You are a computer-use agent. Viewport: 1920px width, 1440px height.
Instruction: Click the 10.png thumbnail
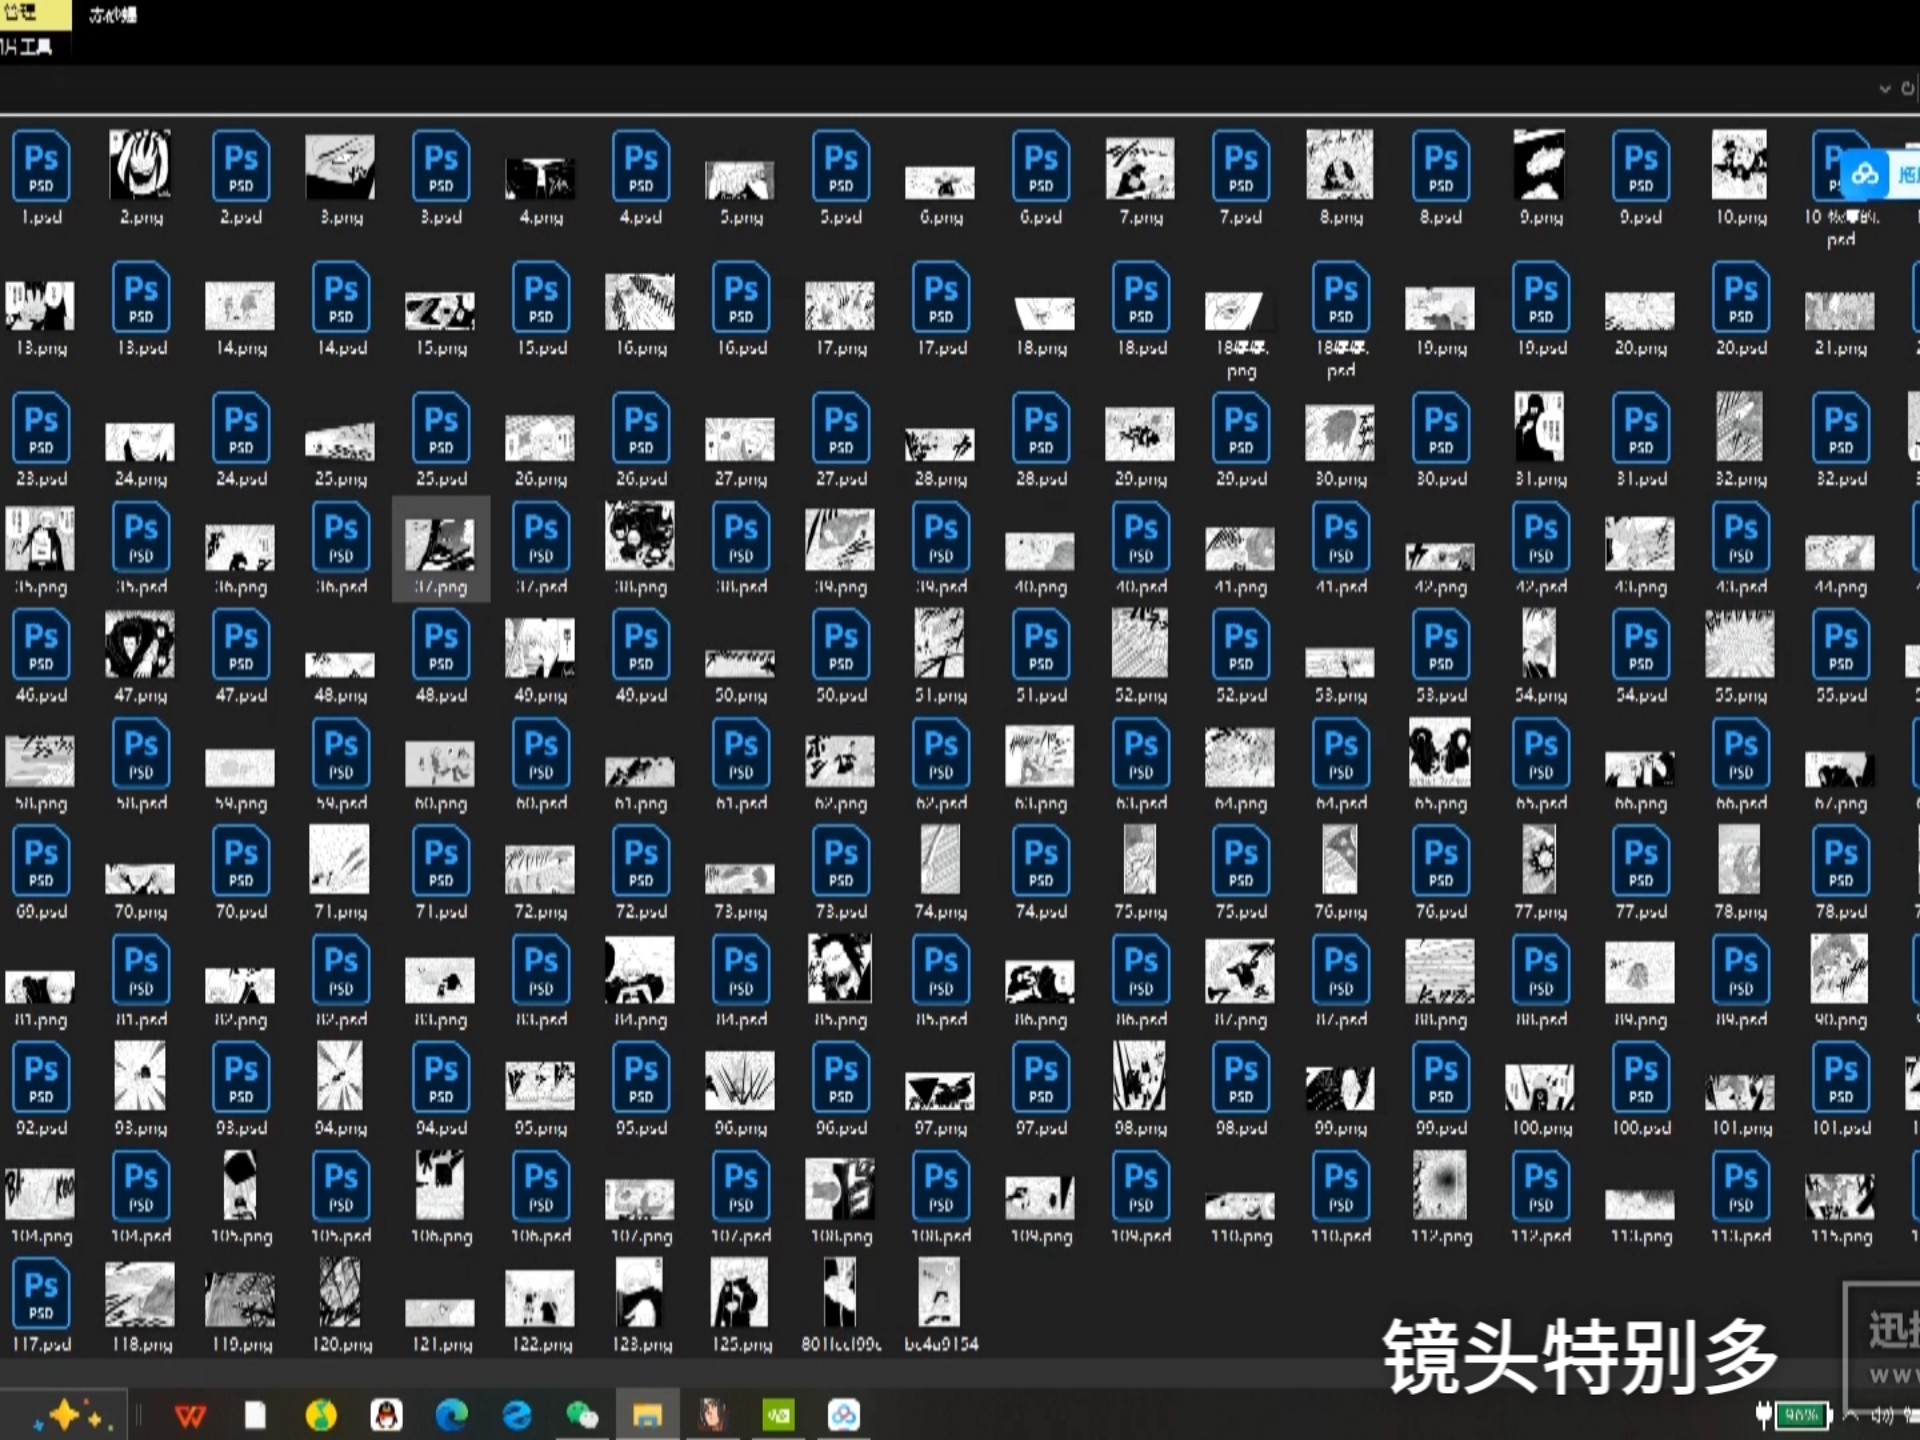(x=1739, y=164)
